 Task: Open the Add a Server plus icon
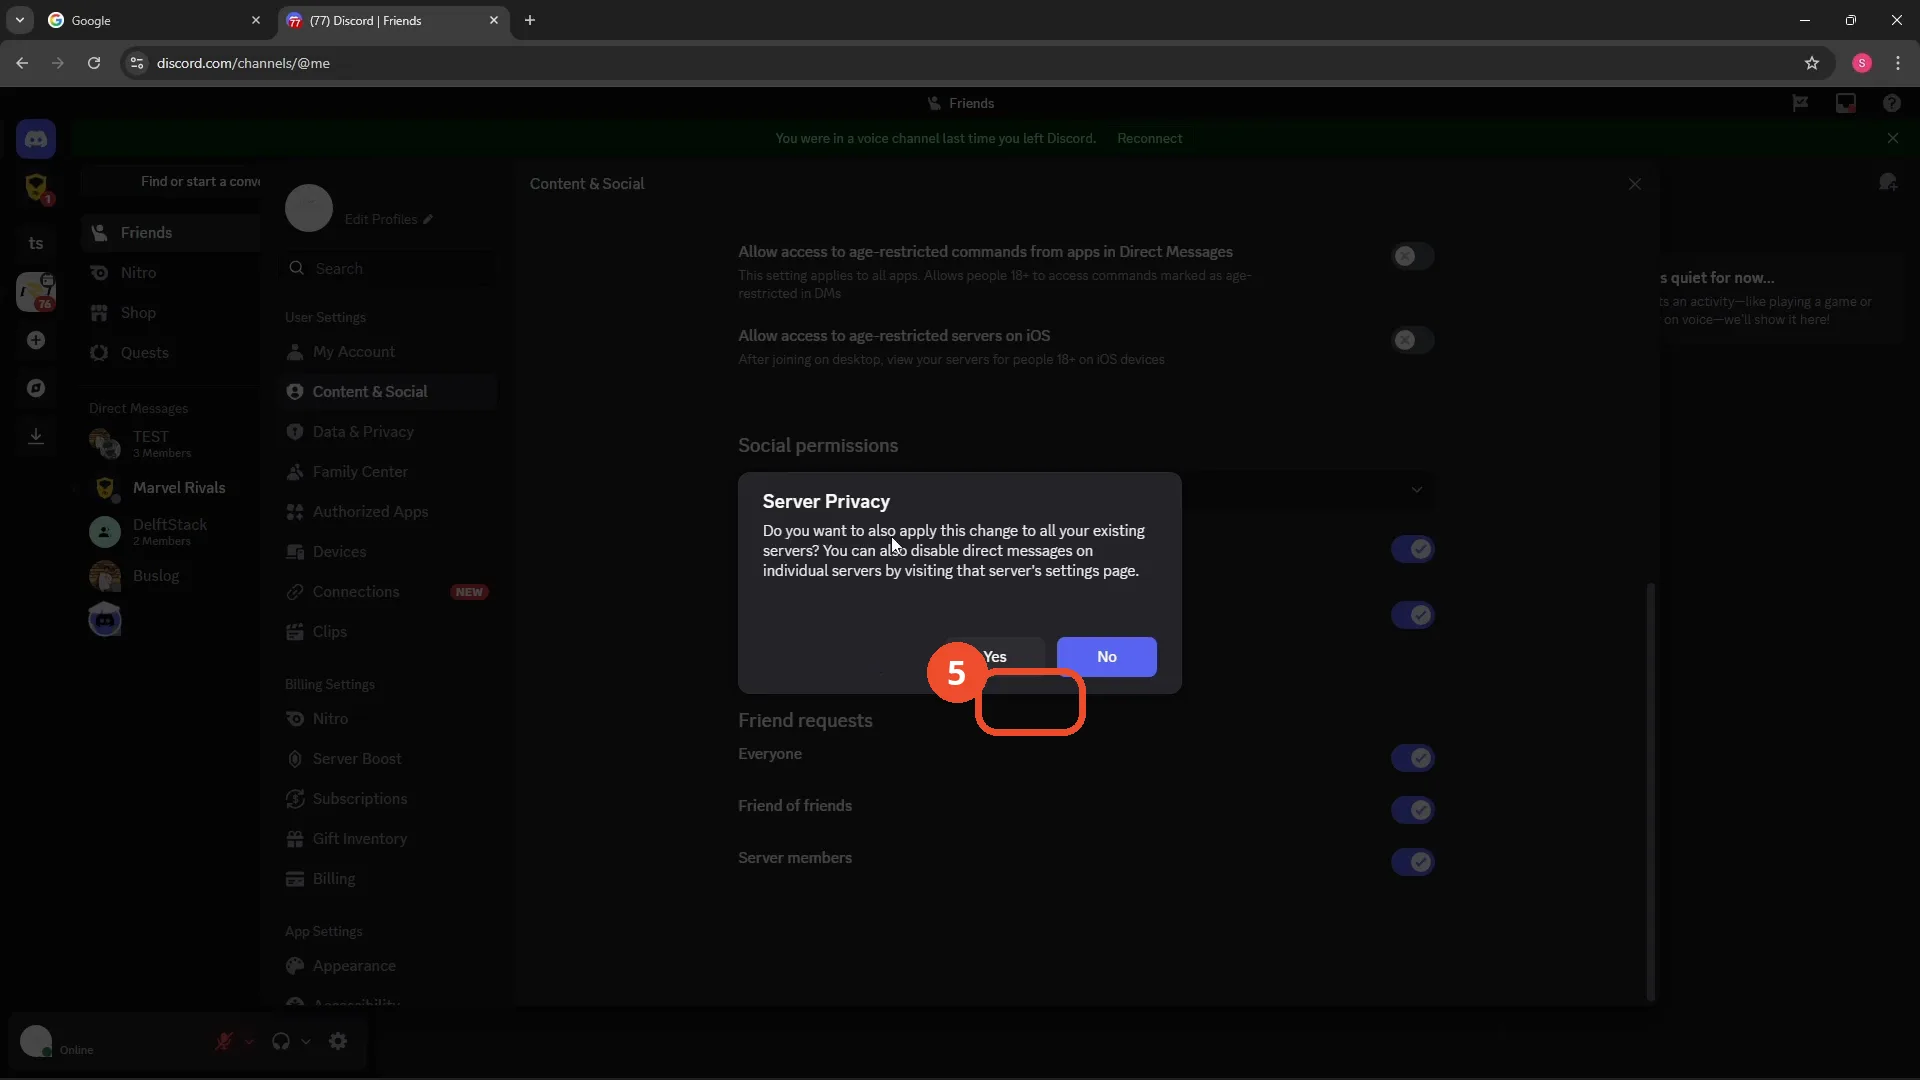pos(36,340)
